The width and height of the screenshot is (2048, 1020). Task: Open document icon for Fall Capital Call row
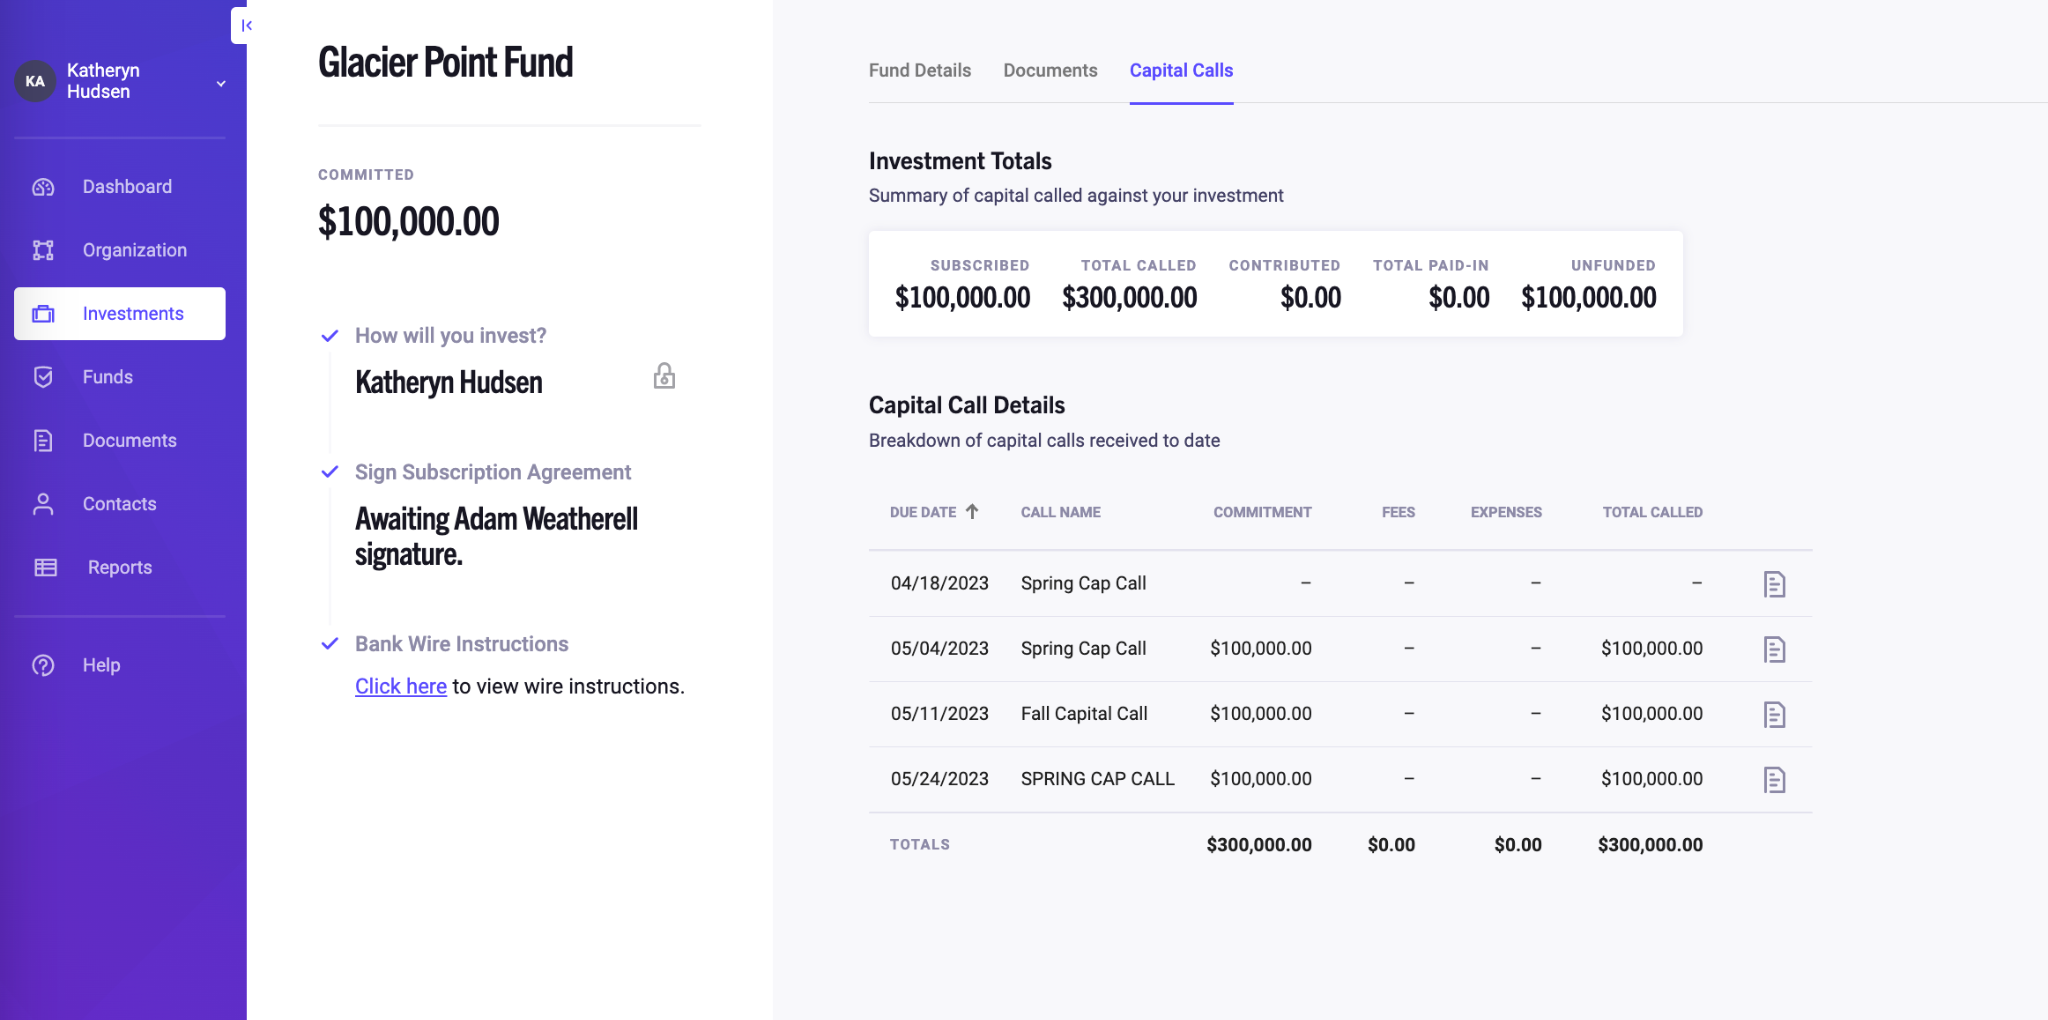click(x=1774, y=714)
